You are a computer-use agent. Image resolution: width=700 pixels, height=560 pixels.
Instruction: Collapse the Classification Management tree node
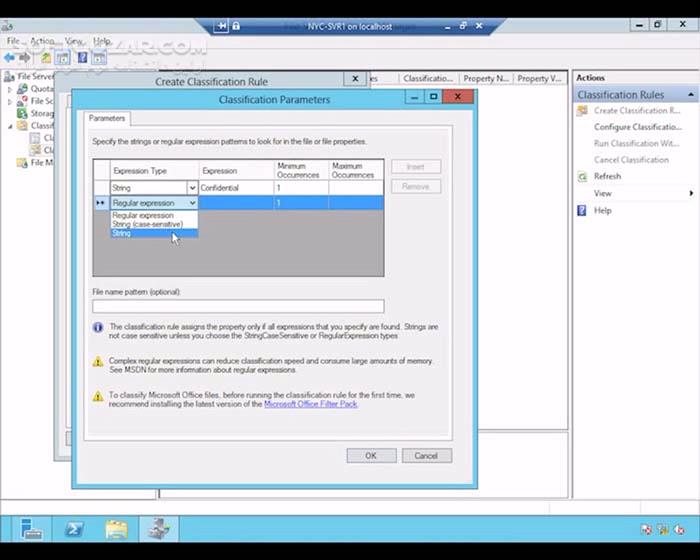tap(10, 126)
